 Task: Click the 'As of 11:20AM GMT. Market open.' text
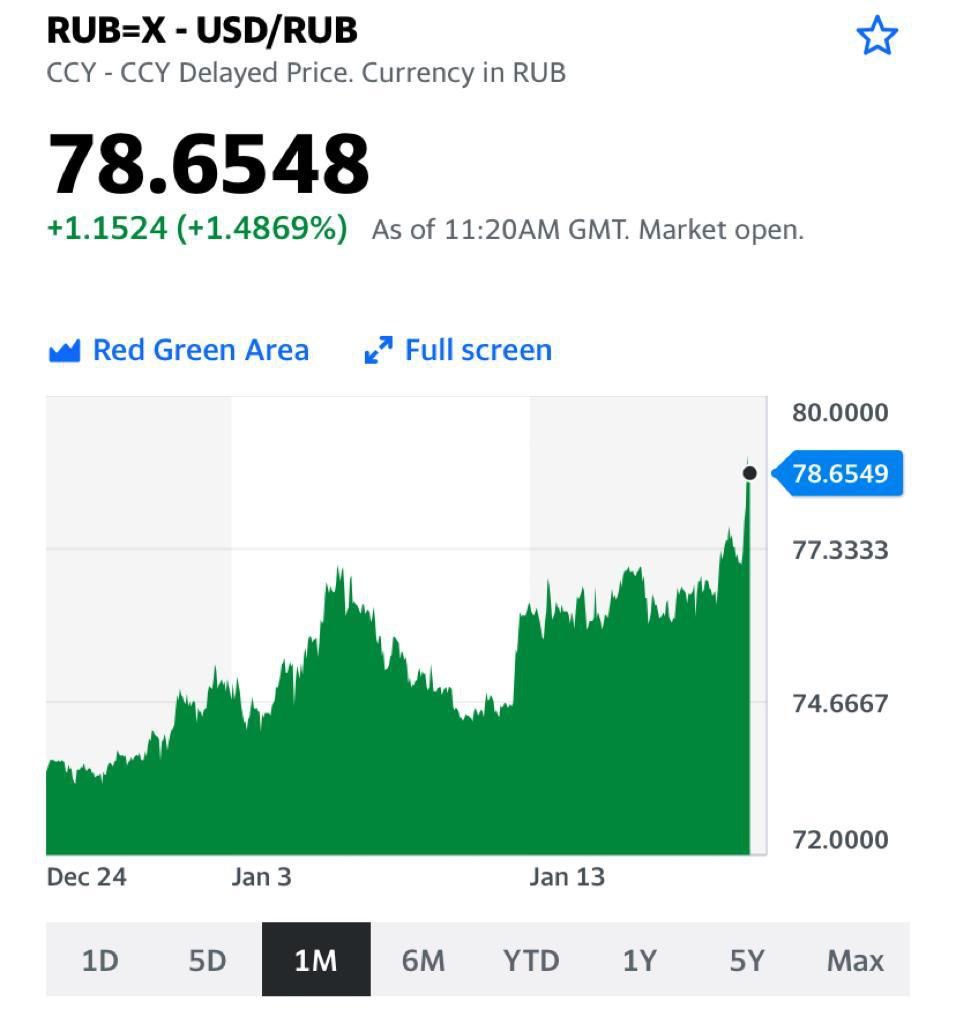click(x=588, y=230)
